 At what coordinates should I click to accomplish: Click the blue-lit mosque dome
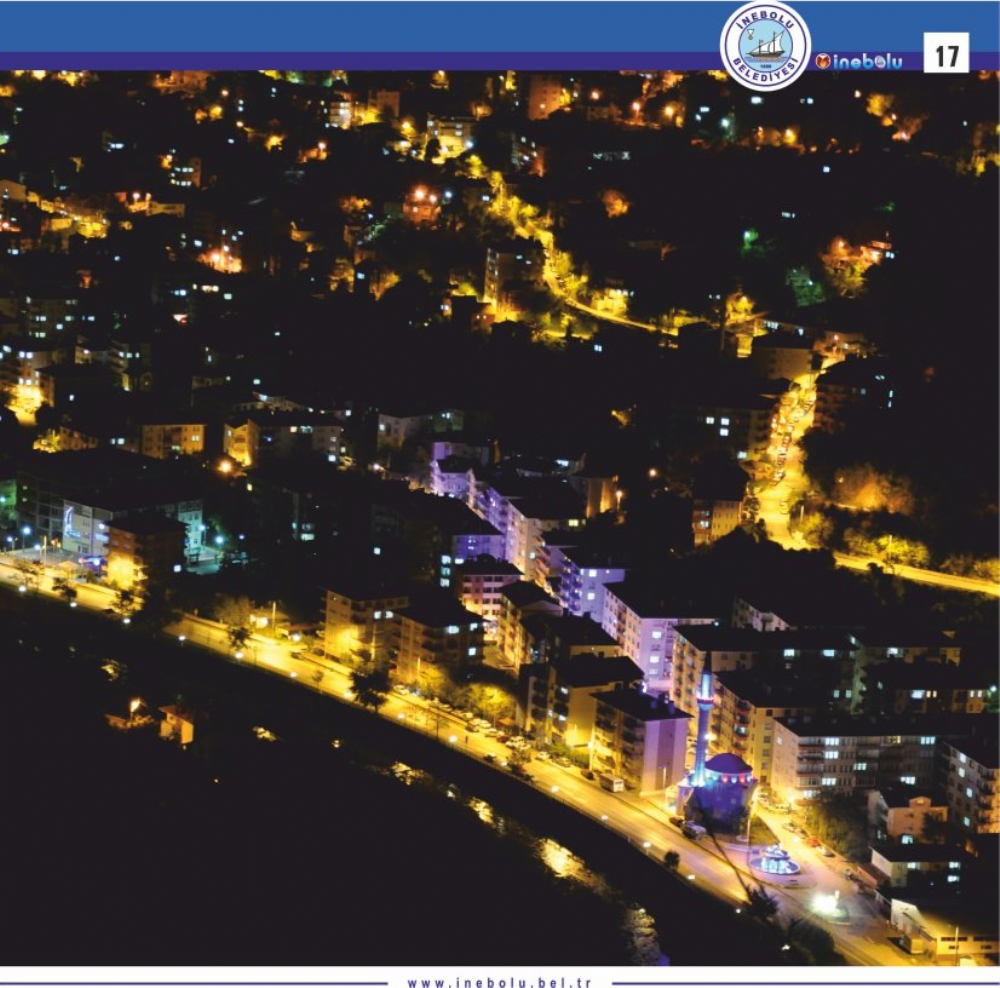tap(728, 766)
